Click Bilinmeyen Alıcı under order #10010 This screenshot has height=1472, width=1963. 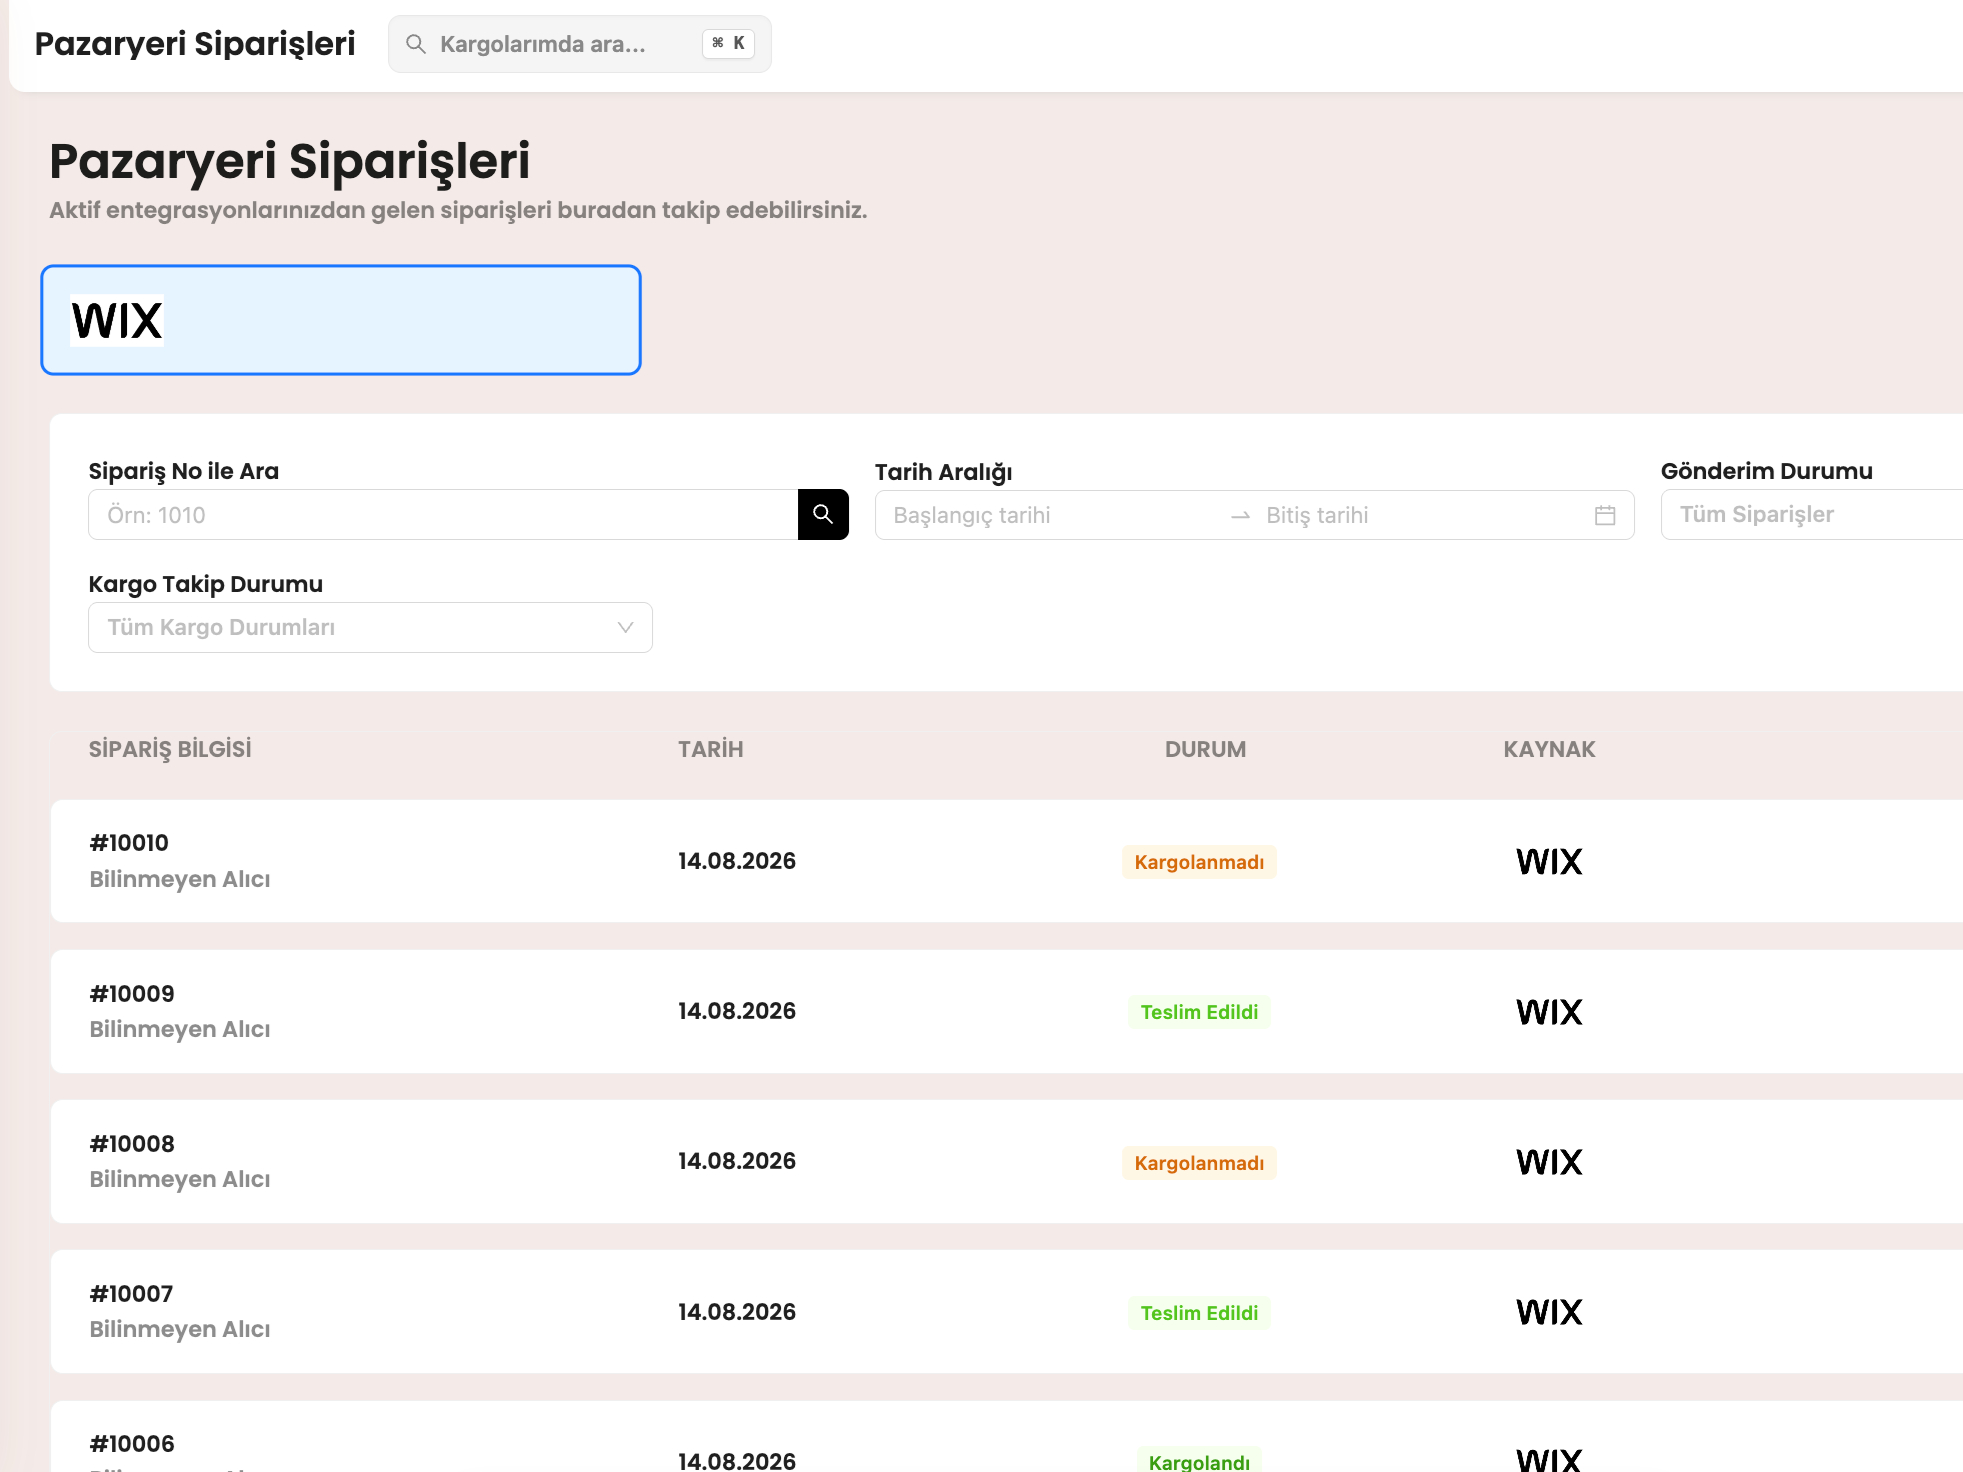point(180,879)
